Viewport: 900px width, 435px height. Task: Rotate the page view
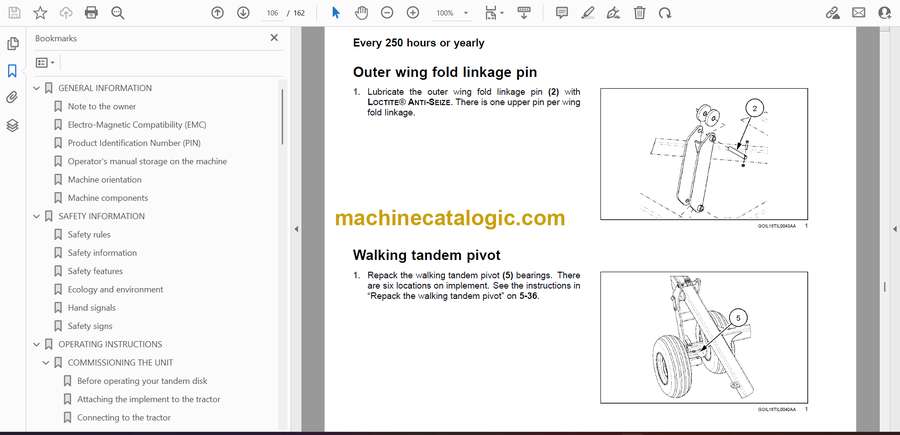tap(665, 13)
